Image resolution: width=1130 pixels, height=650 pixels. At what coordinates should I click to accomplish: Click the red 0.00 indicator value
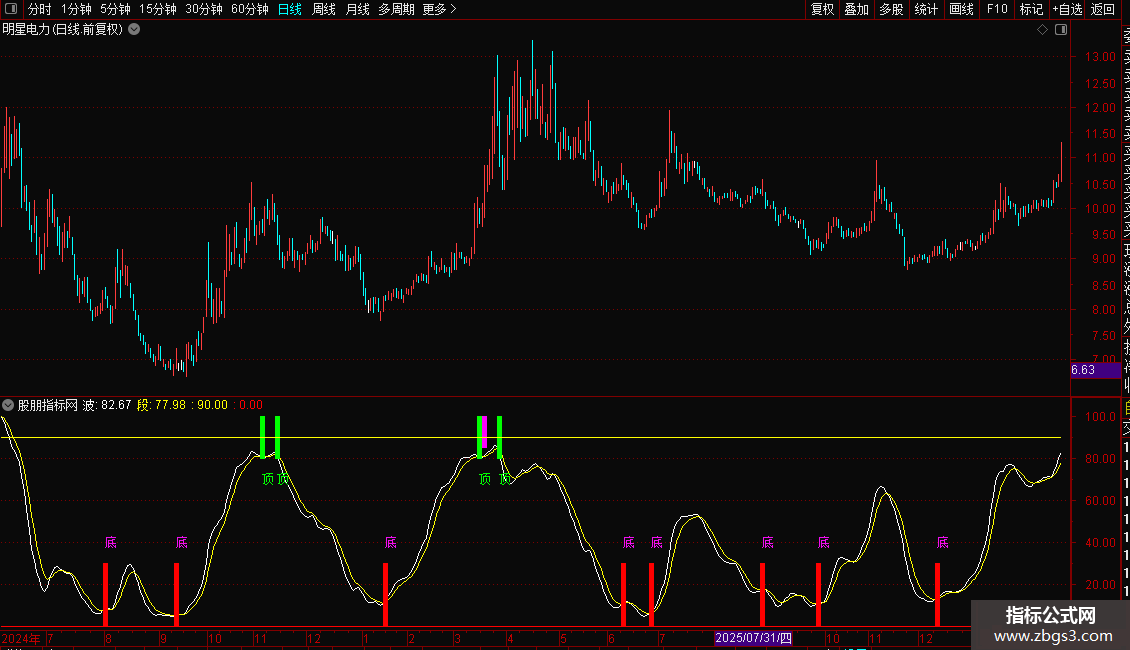point(251,405)
